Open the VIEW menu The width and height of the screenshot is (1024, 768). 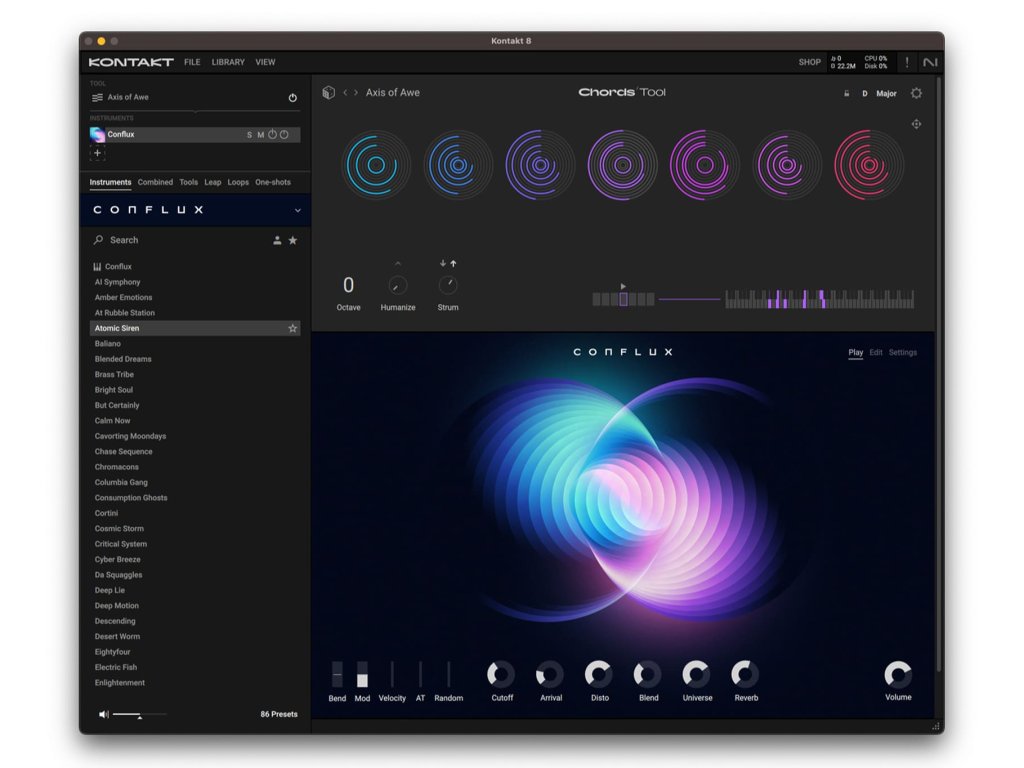tap(265, 62)
